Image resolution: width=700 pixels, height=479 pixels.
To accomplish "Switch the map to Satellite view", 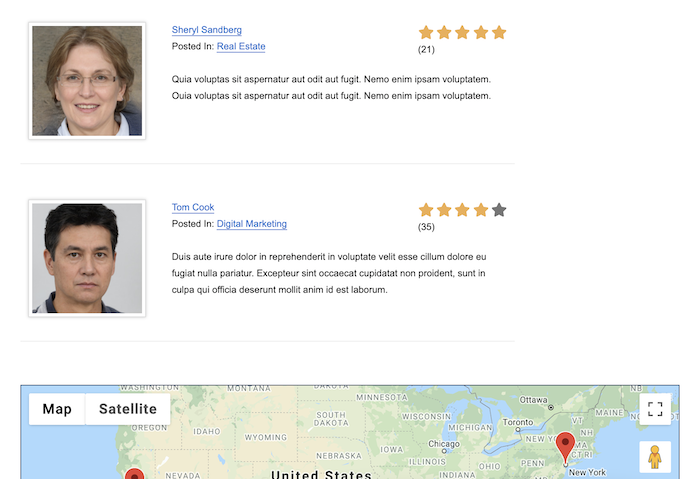I will [127, 409].
